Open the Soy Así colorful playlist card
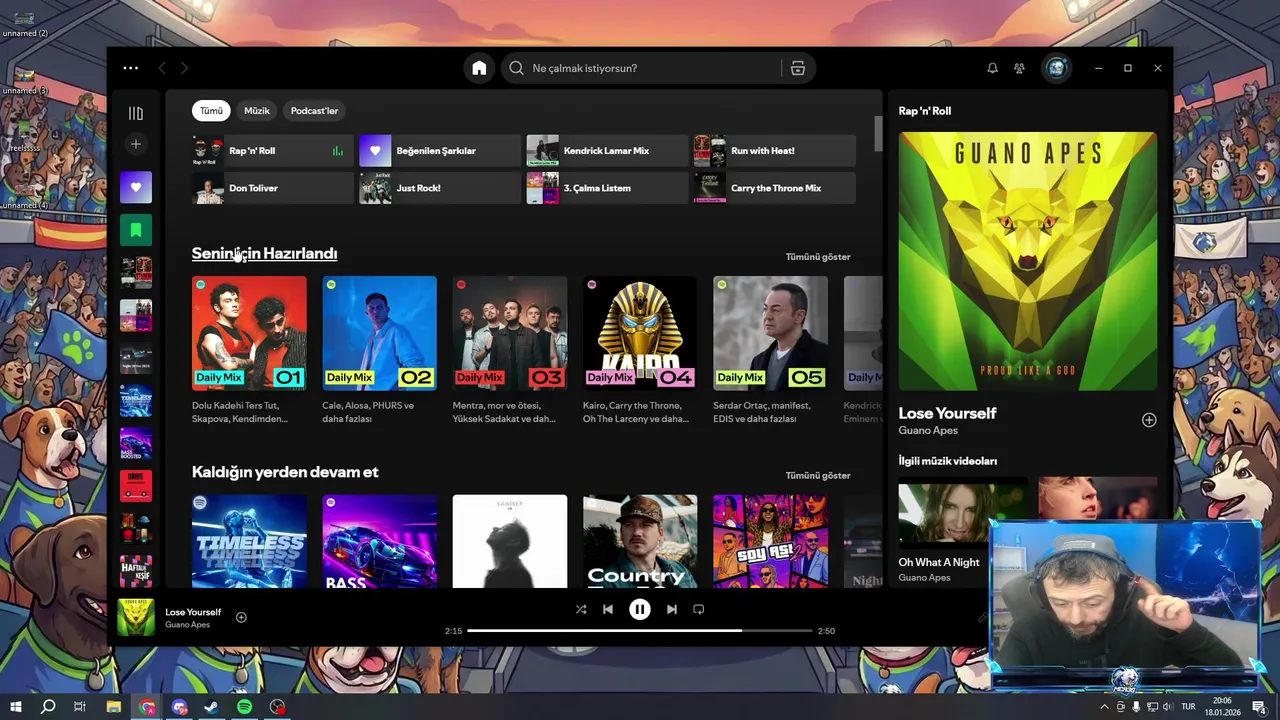 click(x=770, y=541)
